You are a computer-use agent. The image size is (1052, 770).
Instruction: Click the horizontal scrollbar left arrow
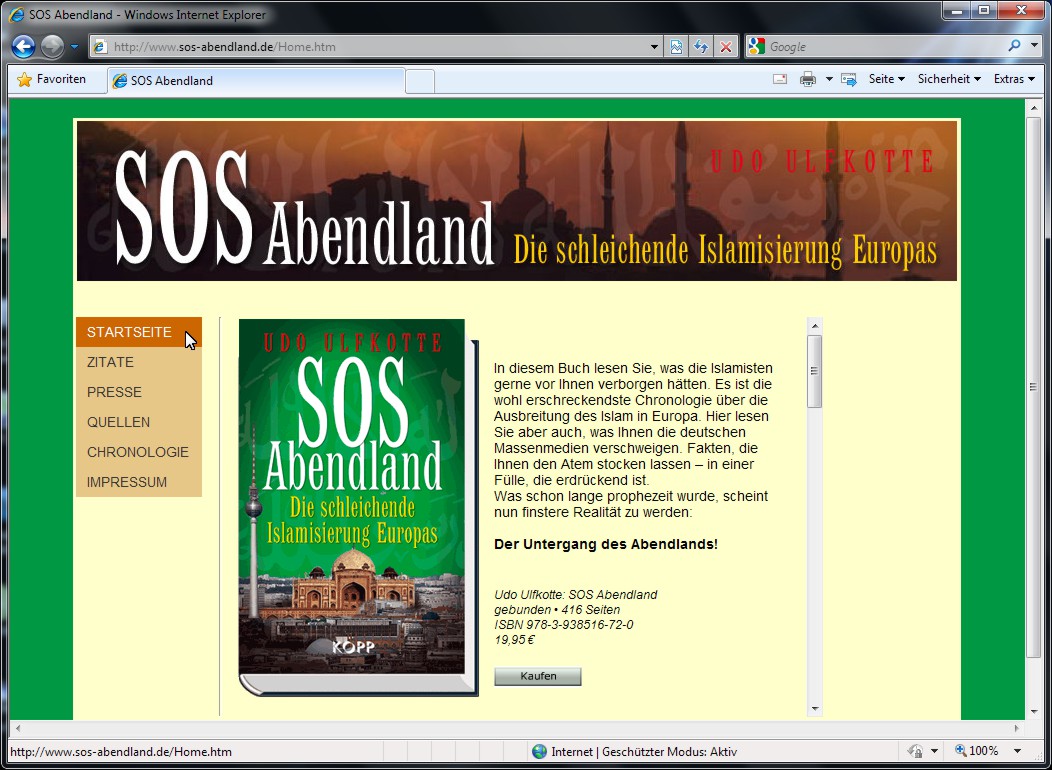pyautogui.click(x=18, y=728)
